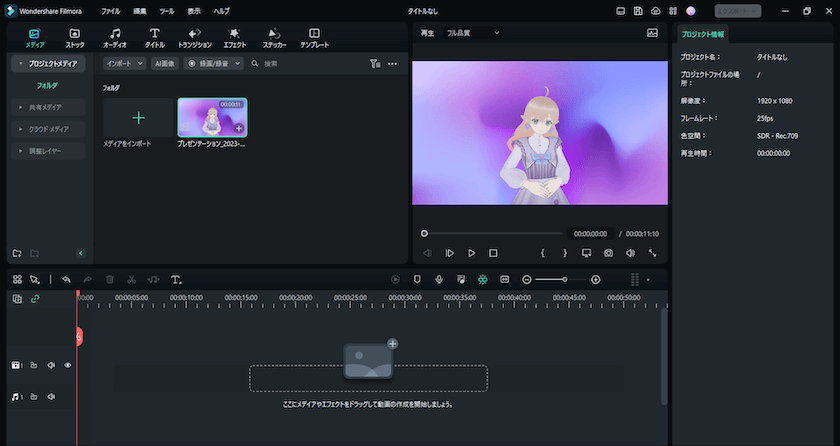The image size is (840, 446).
Task: Open the media panel more options
Action: tap(393, 64)
